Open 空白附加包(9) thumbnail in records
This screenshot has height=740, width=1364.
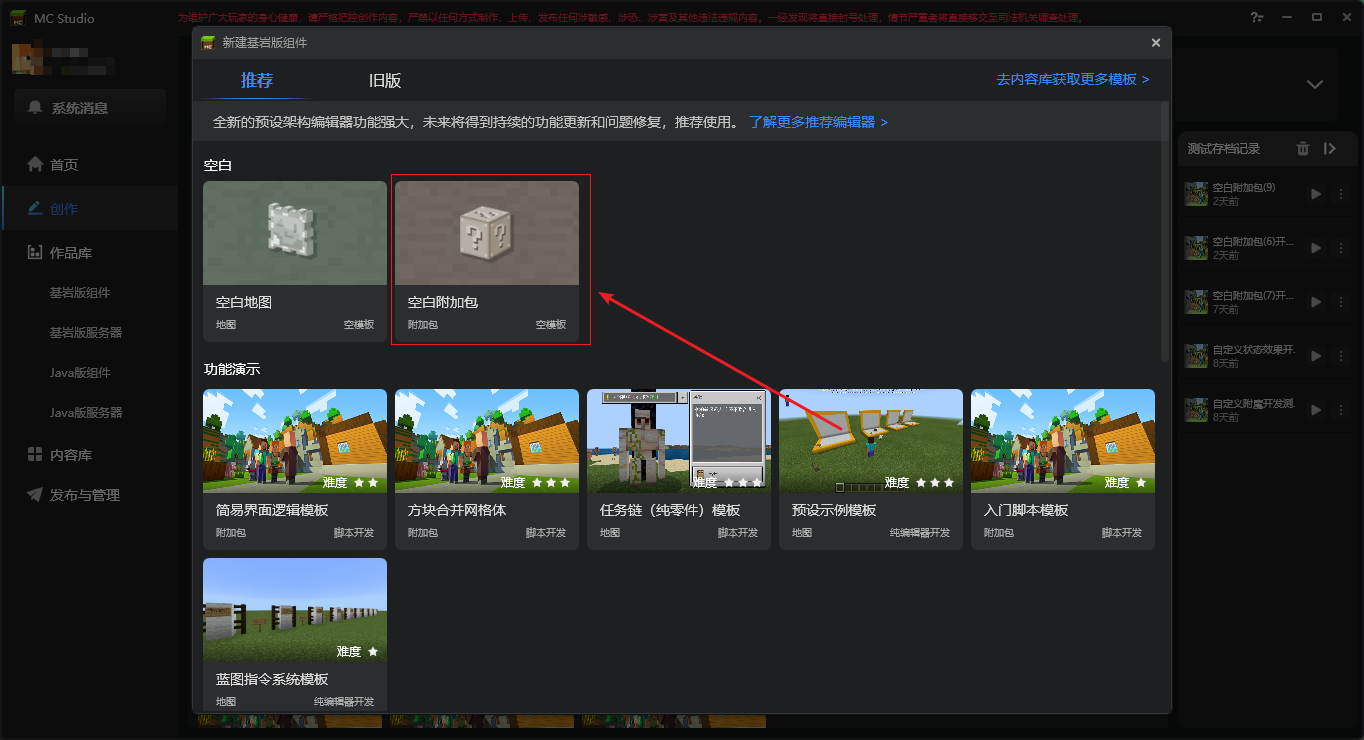point(1196,194)
